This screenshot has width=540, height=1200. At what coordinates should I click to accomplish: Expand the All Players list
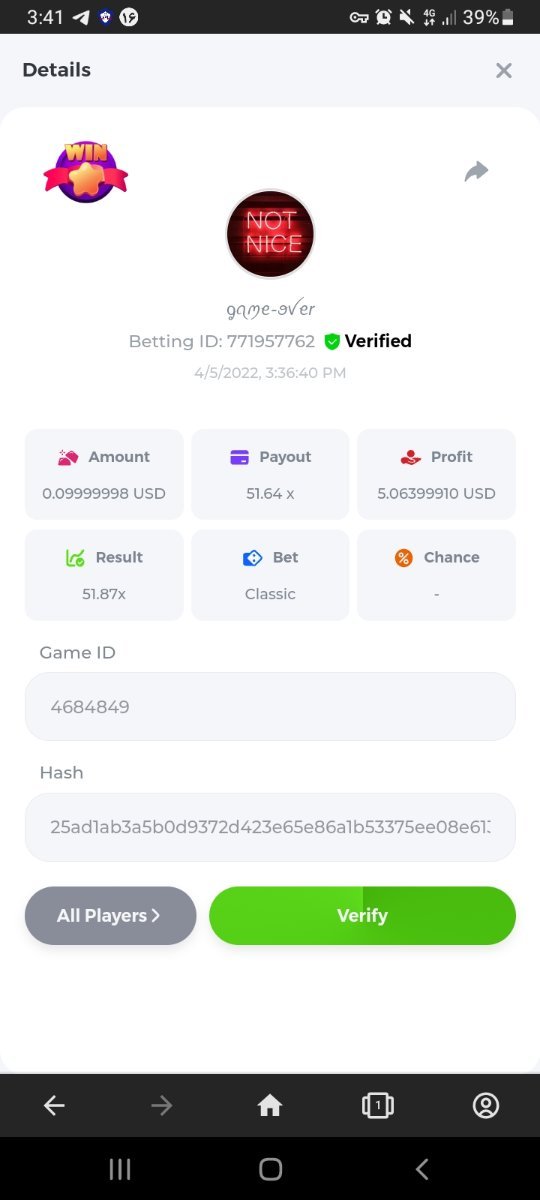(x=110, y=916)
